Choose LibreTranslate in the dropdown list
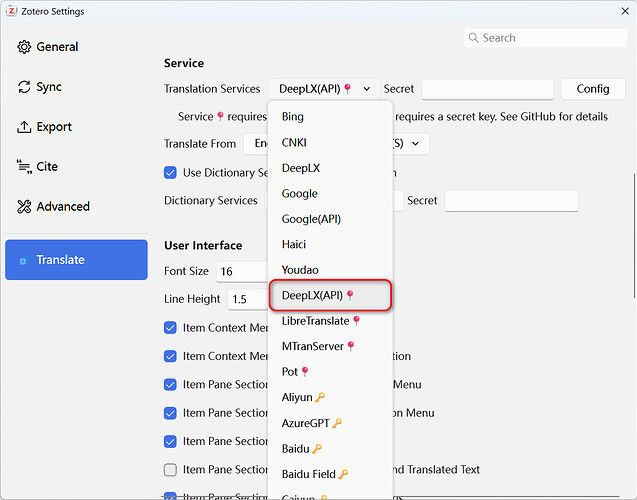This screenshot has width=637, height=500. pos(316,321)
